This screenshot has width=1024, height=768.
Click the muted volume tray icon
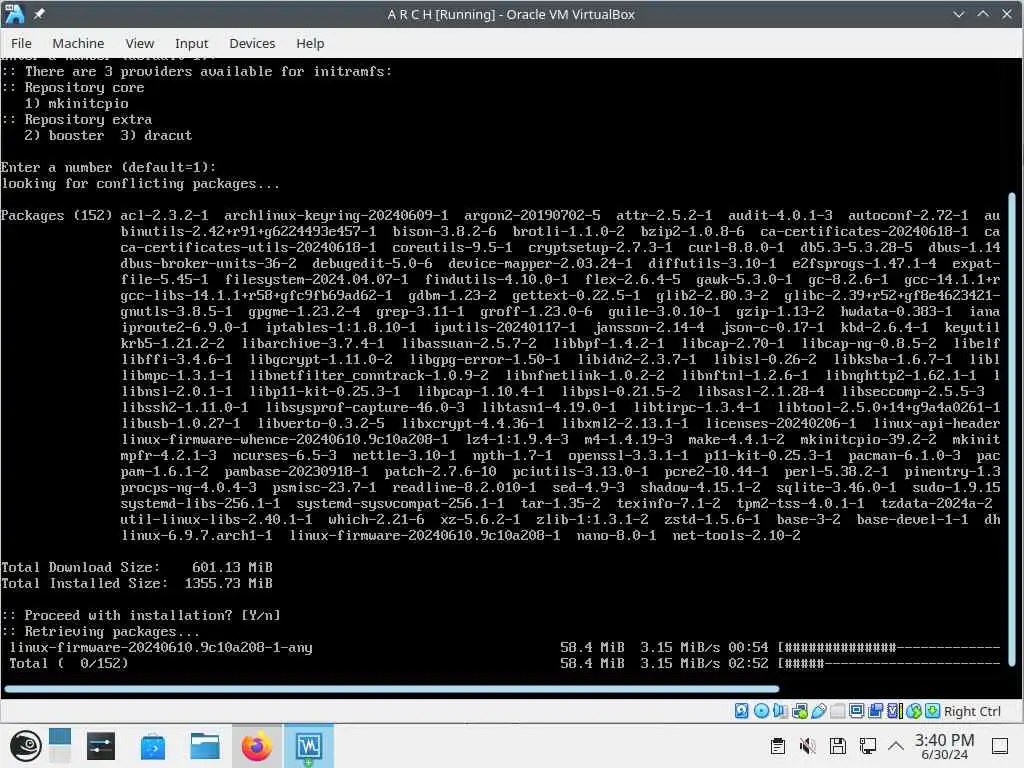808,746
